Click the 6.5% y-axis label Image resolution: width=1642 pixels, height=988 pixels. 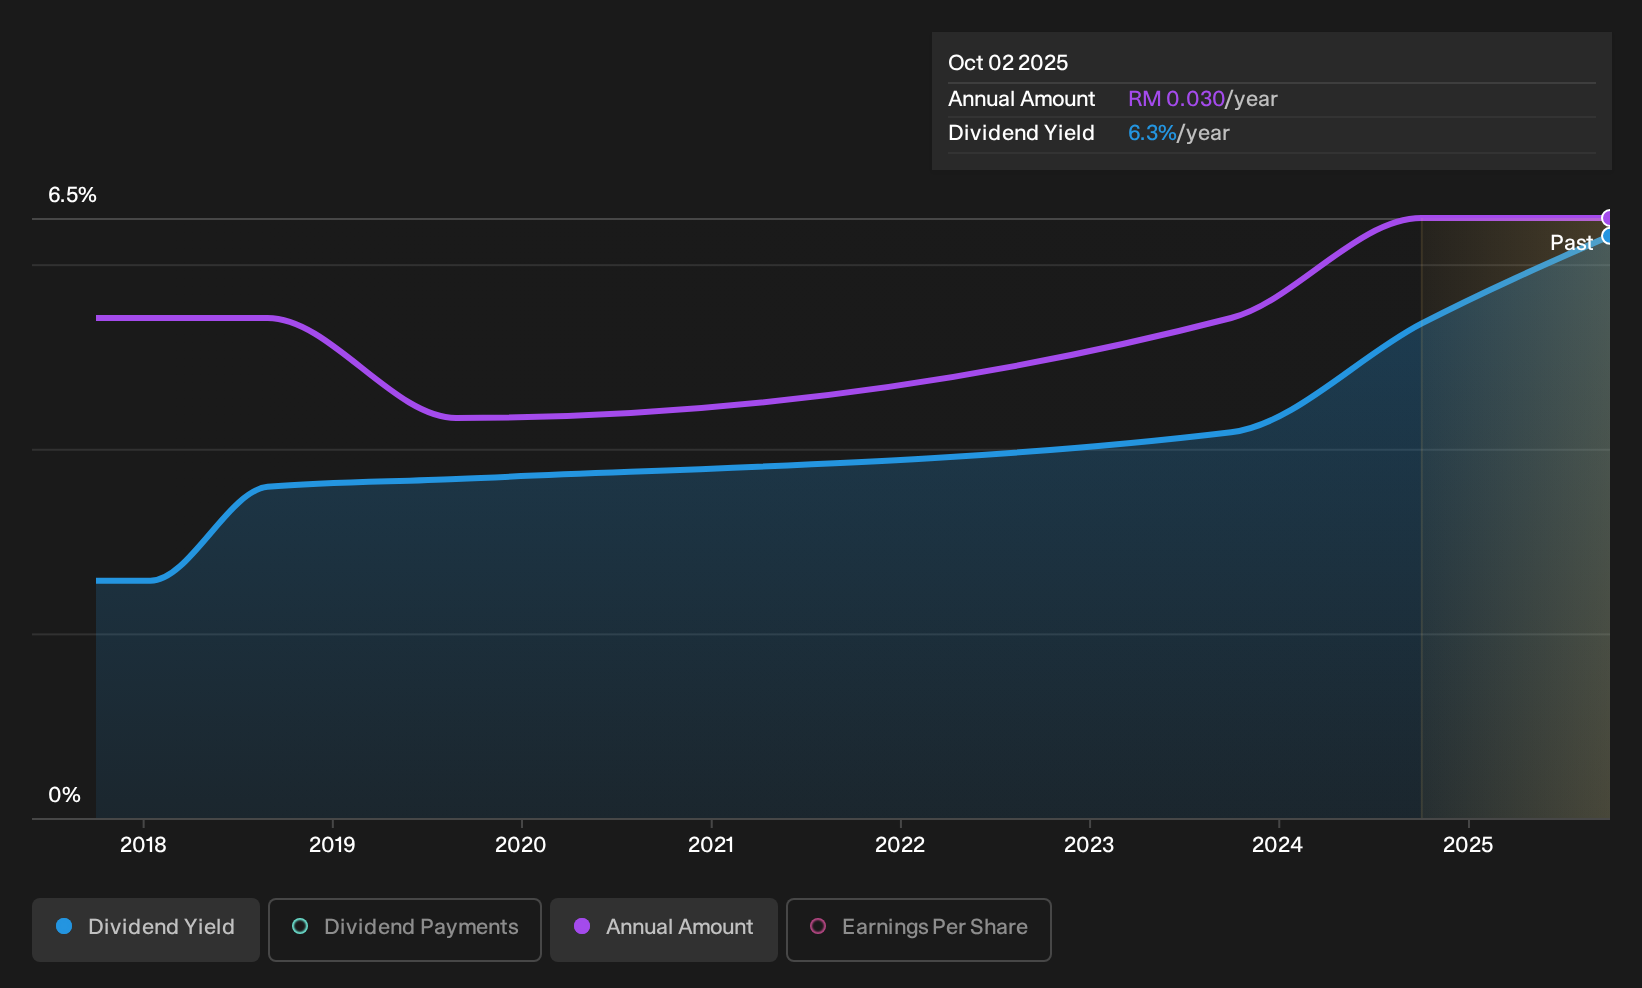[x=72, y=195]
